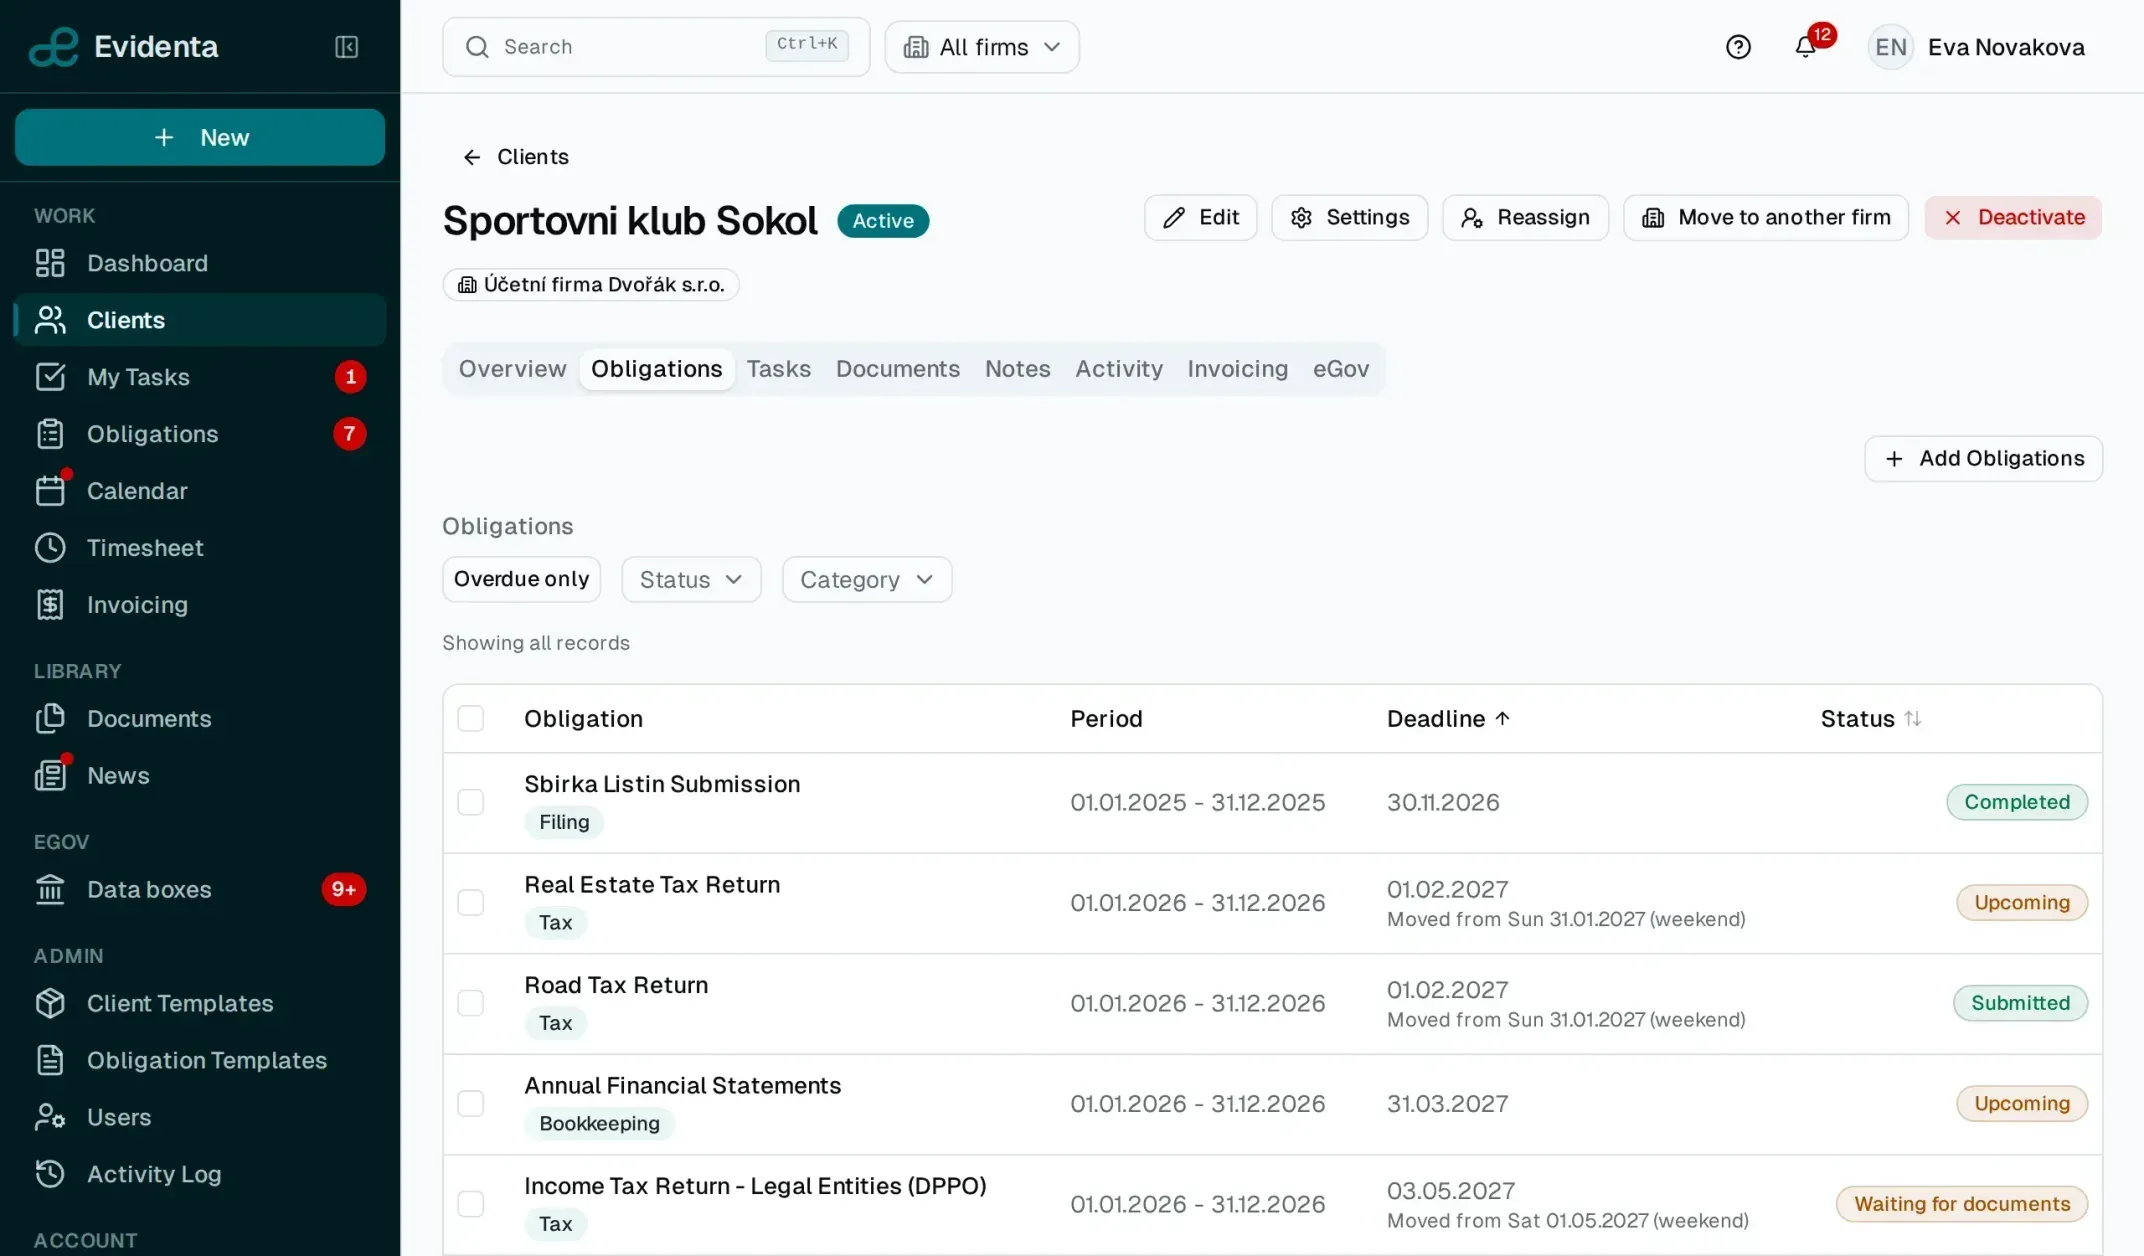Viewport: 2144px width, 1256px height.
Task: Select all obligations with header checkbox
Action: point(470,719)
